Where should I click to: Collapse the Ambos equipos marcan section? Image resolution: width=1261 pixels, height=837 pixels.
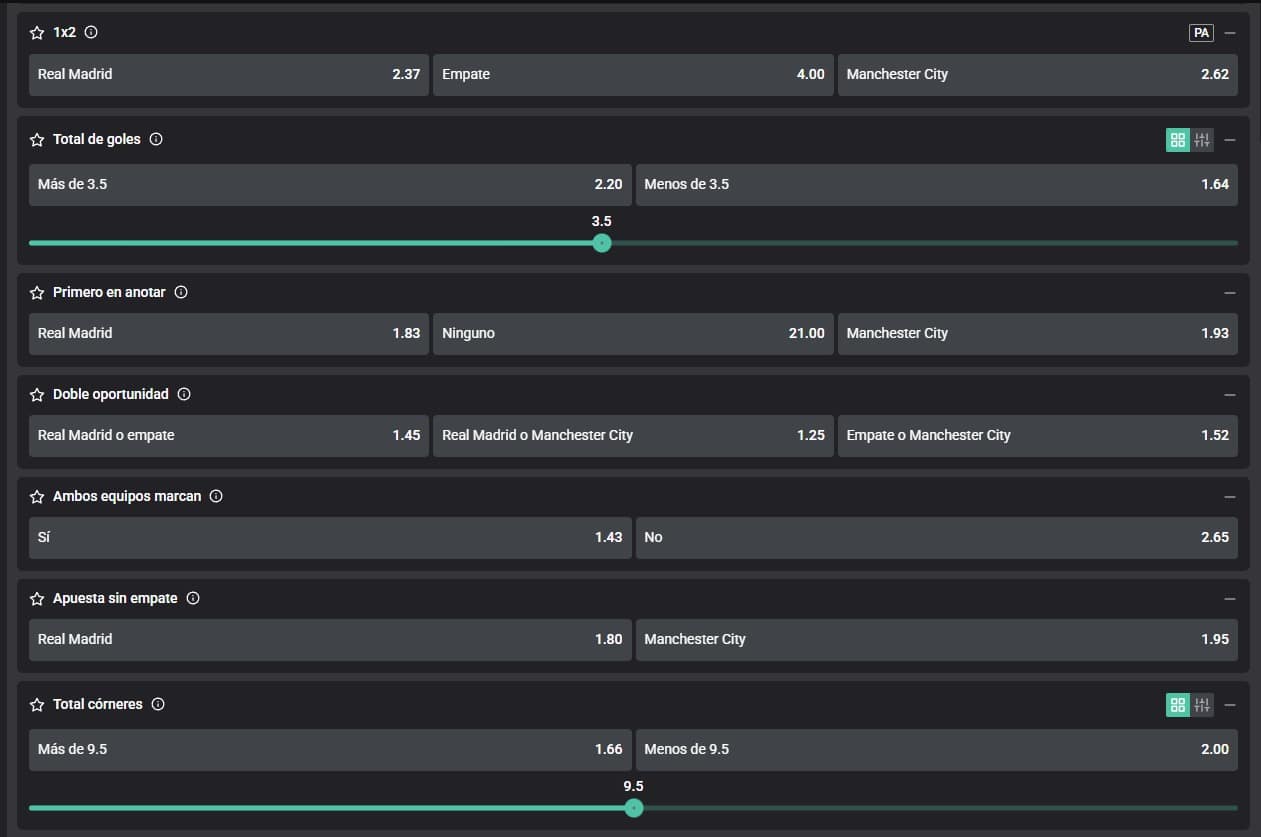[1230, 497]
